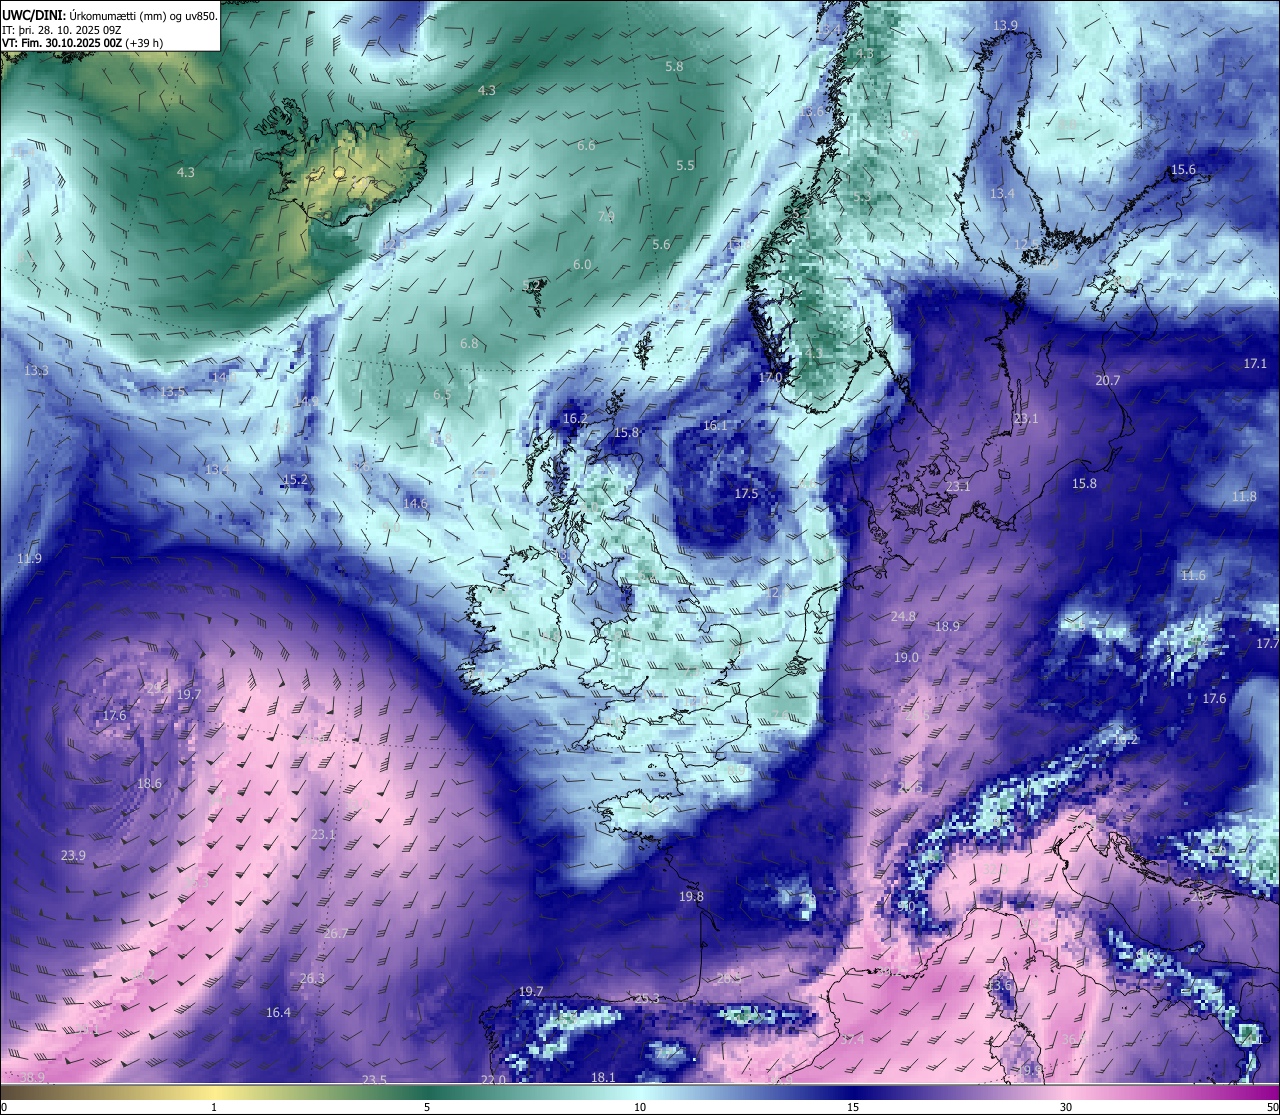Click the 19.0 value map label
The height and width of the screenshot is (1115, 1280).
pyautogui.click(x=906, y=658)
